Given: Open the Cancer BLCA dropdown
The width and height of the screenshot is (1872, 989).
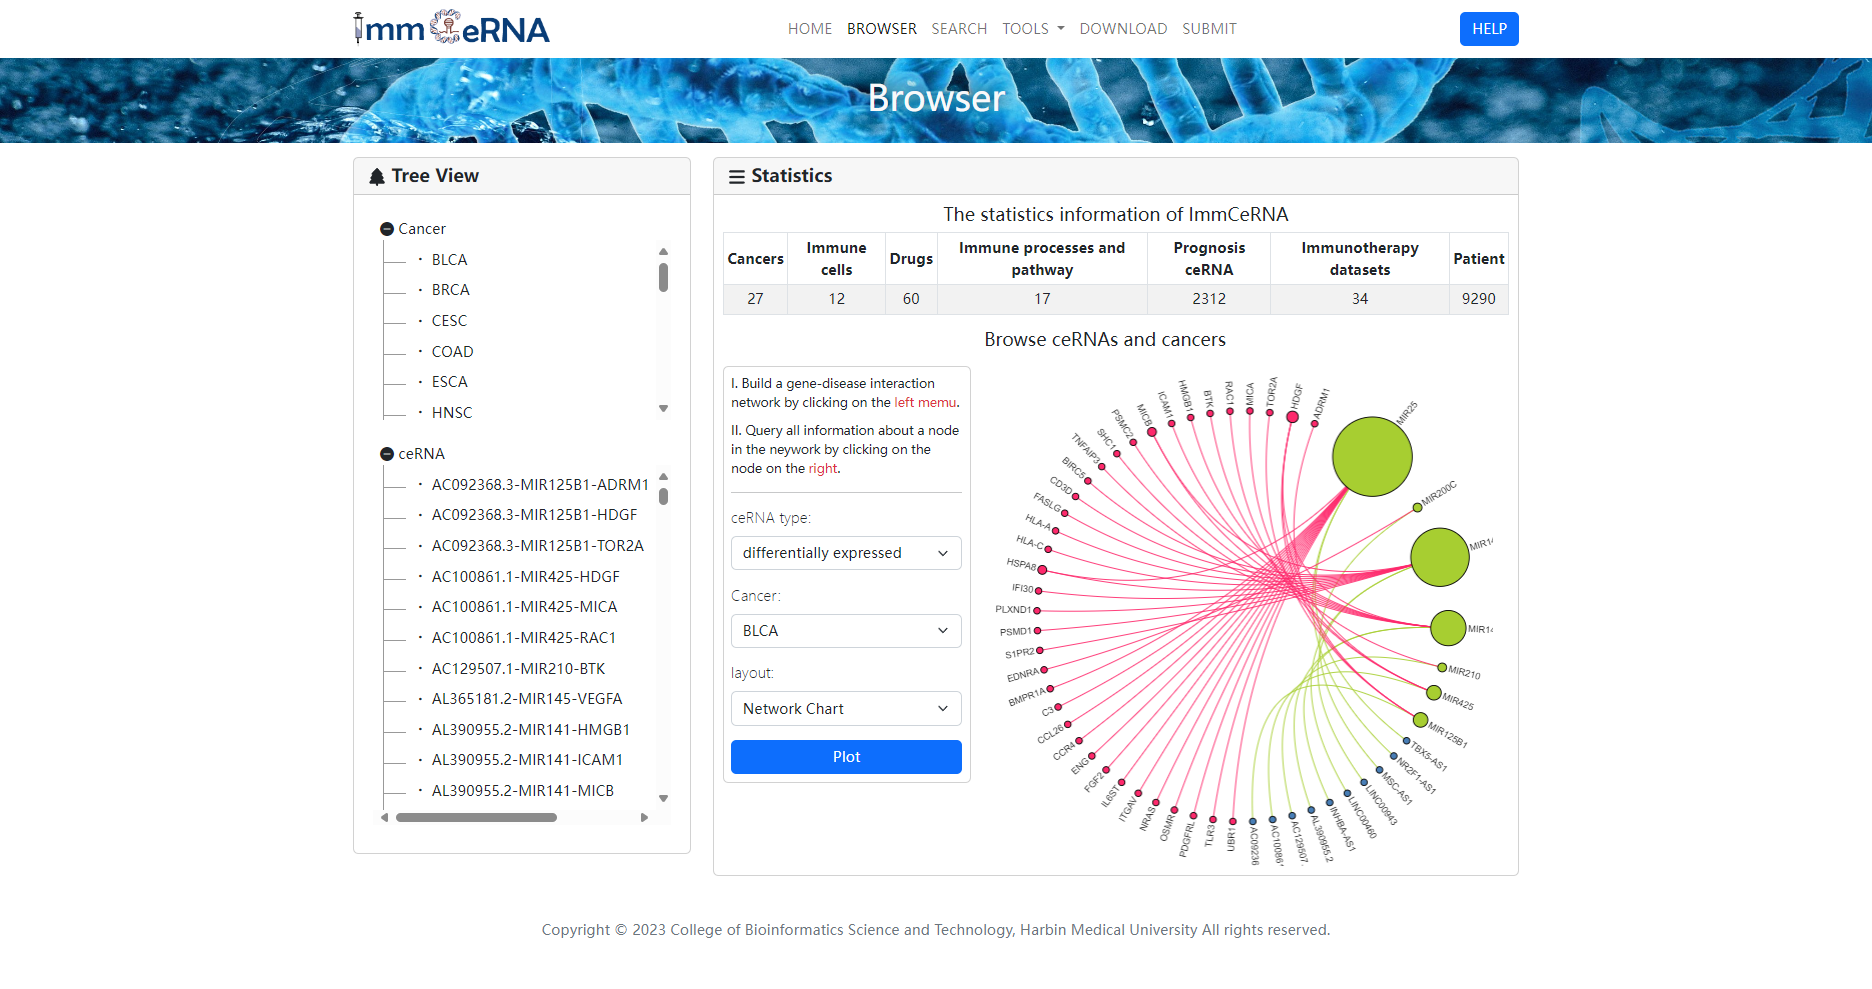Looking at the screenshot, I should tap(846, 631).
